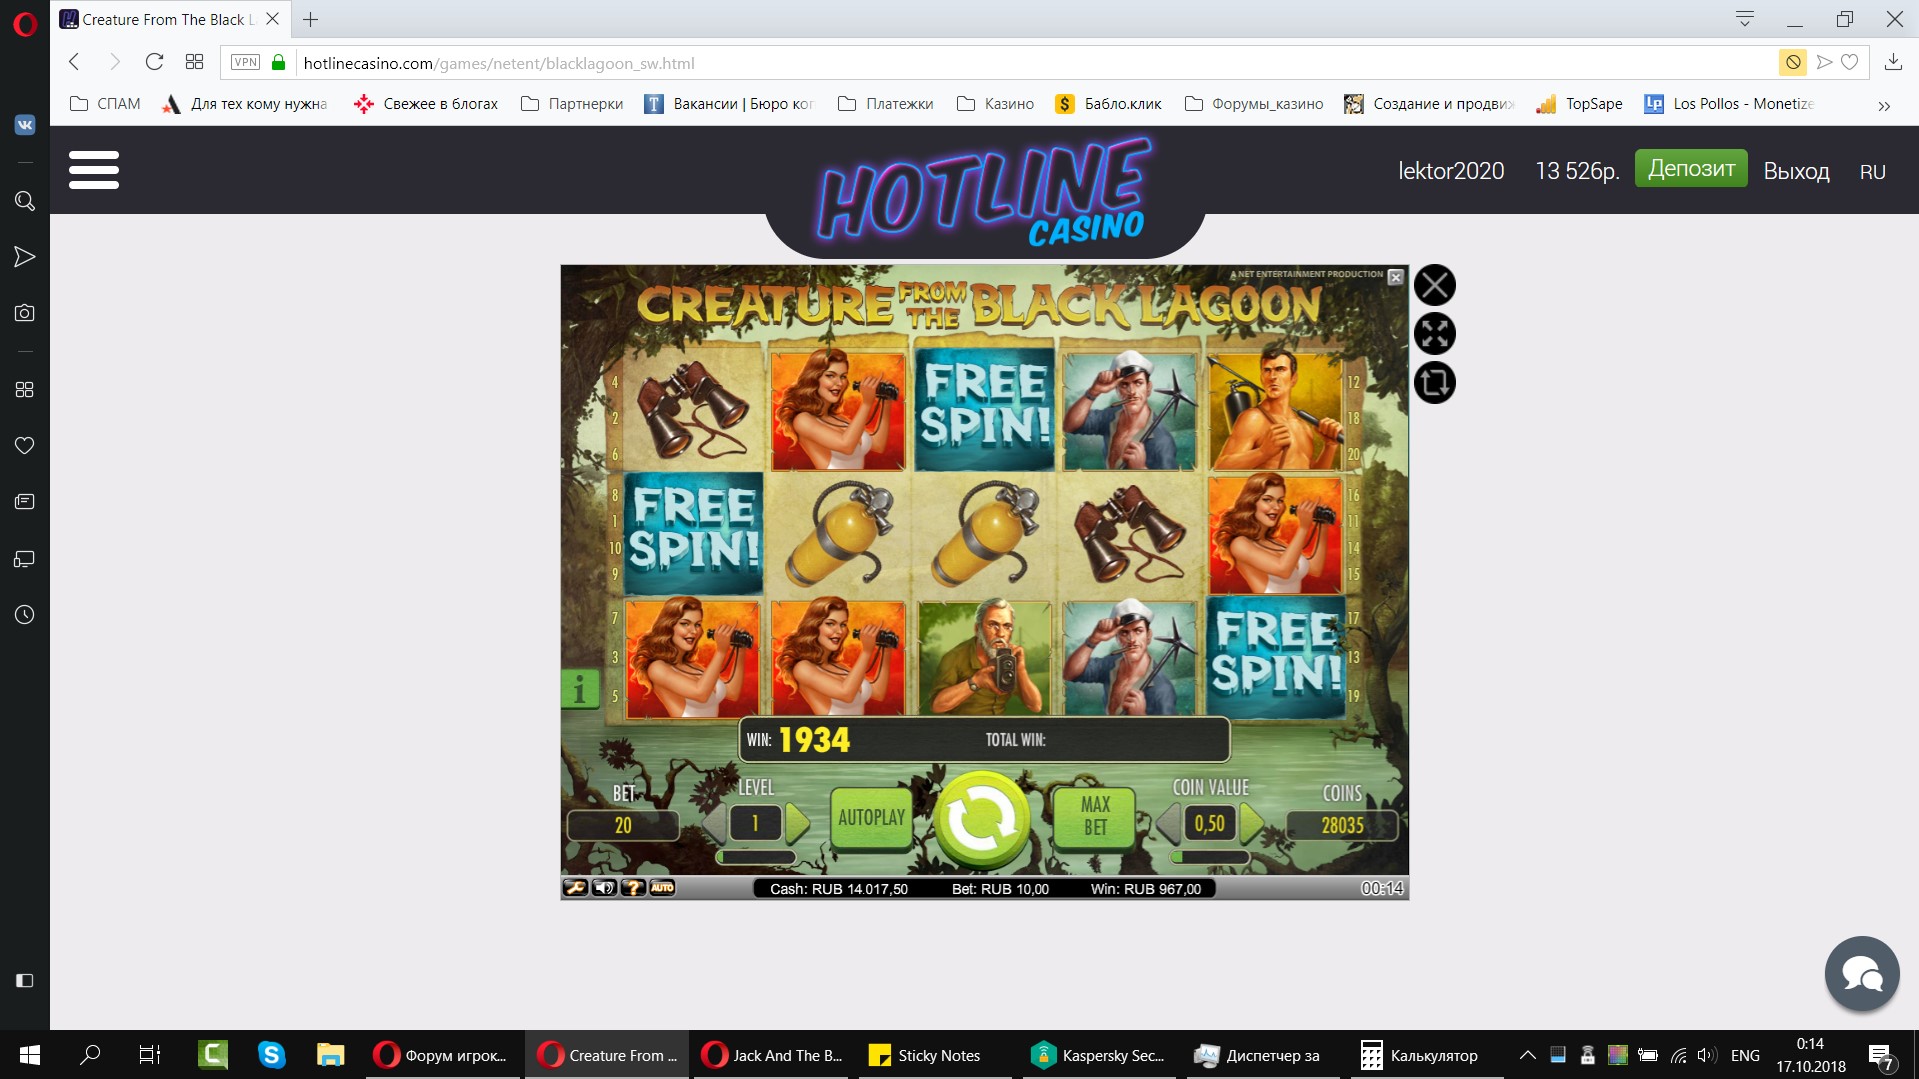1919x1079 pixels.
Task: Decrease the coin value
Action: point(1168,824)
